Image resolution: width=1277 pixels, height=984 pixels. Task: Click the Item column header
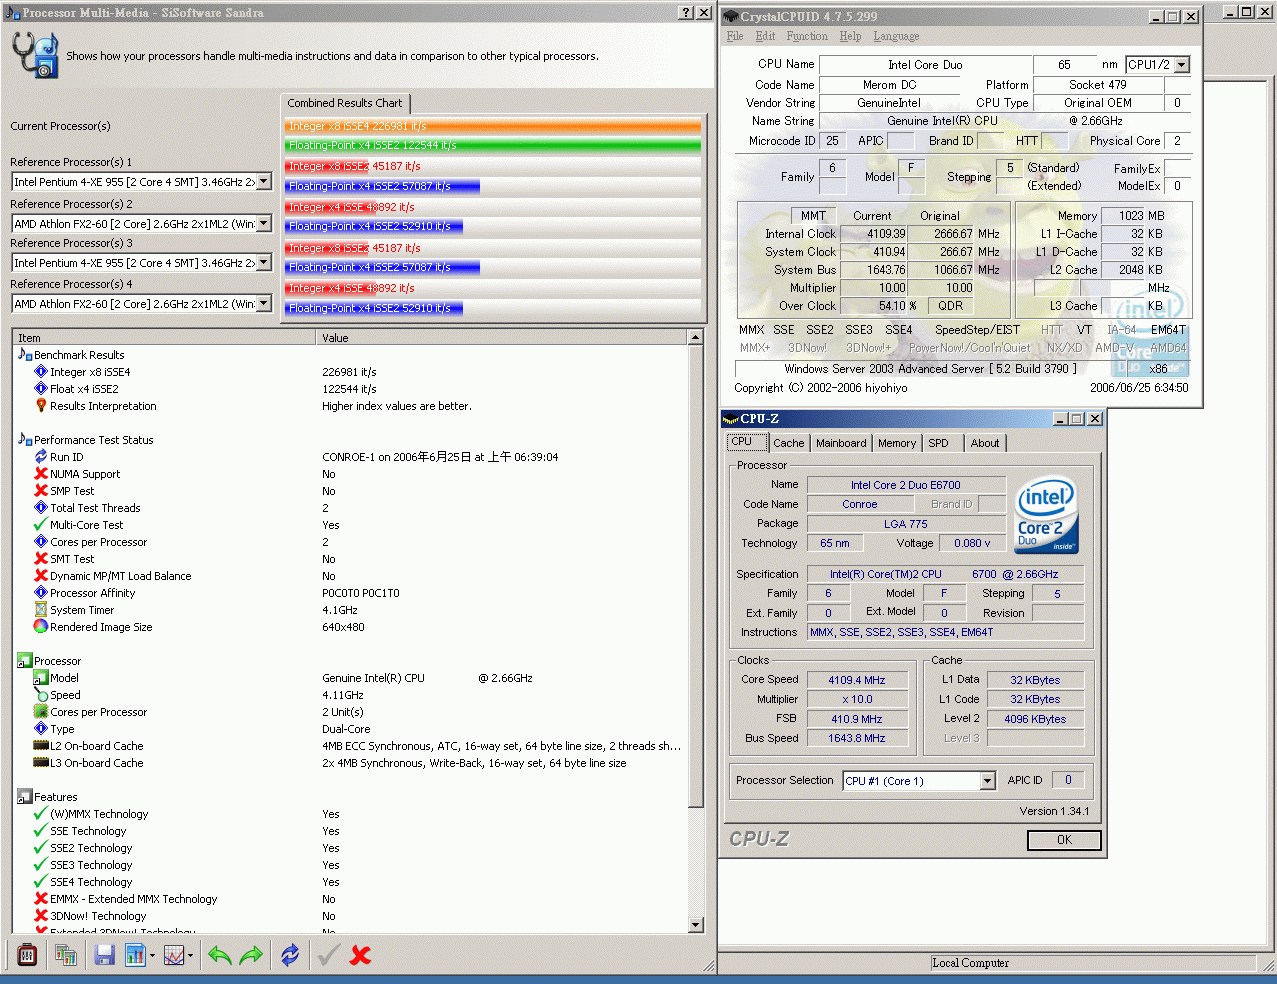click(164, 338)
